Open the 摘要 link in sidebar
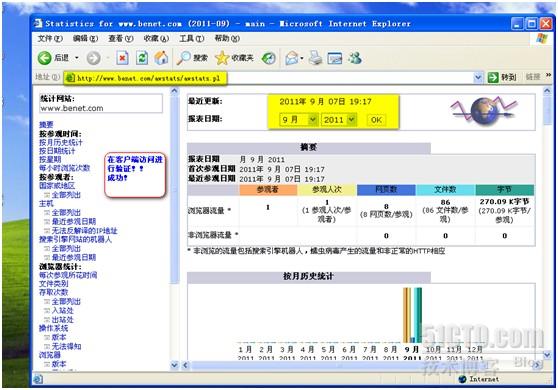This screenshot has width=558, height=390. [x=46, y=125]
